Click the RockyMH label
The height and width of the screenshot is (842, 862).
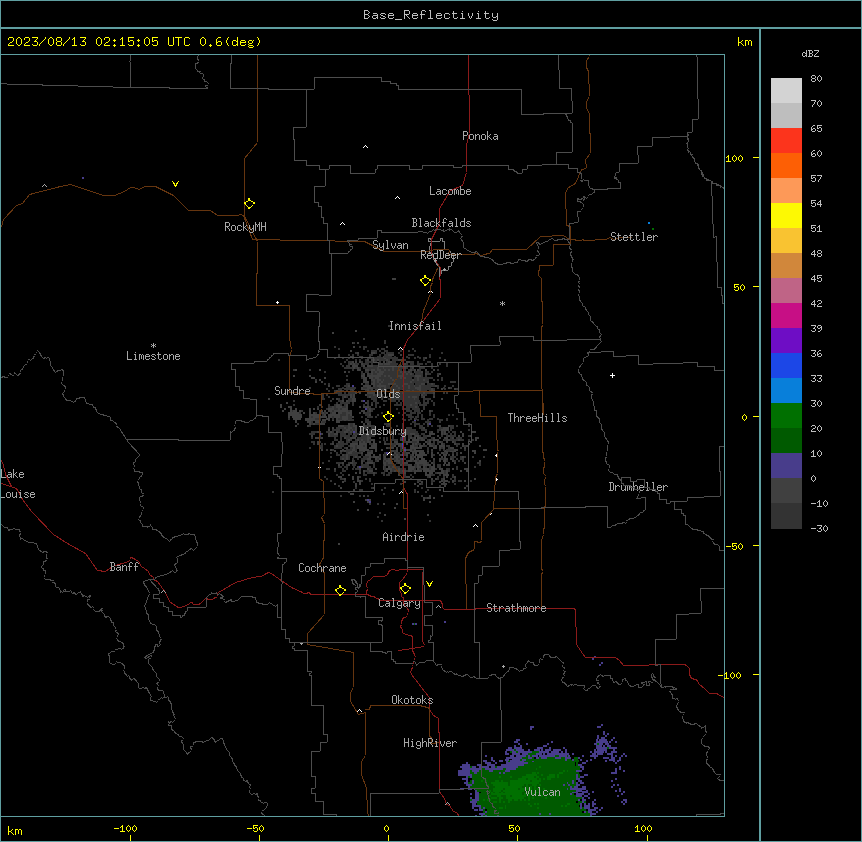click(245, 227)
